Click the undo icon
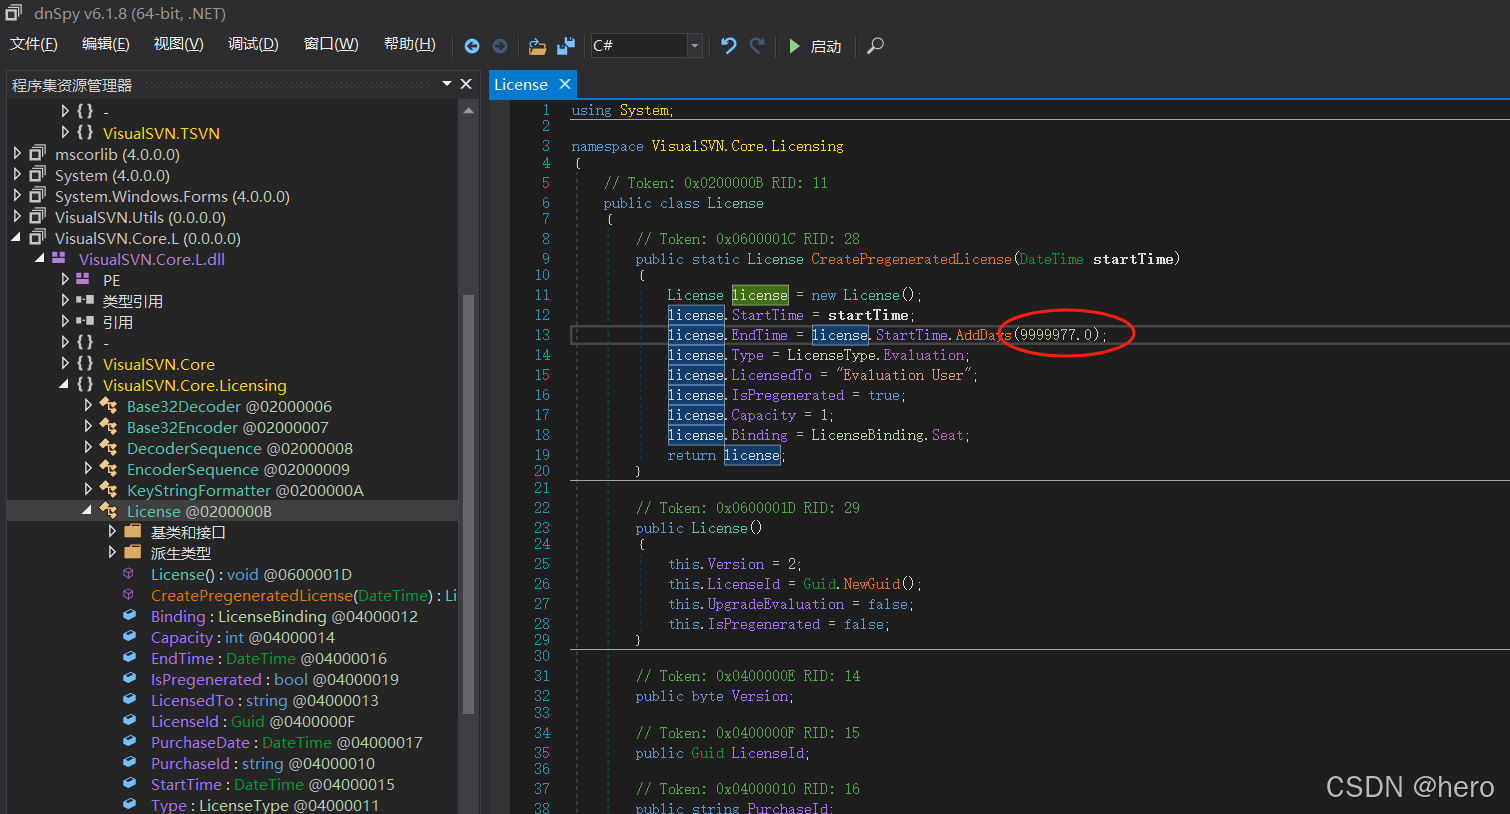The width and height of the screenshot is (1510, 814). click(x=729, y=46)
